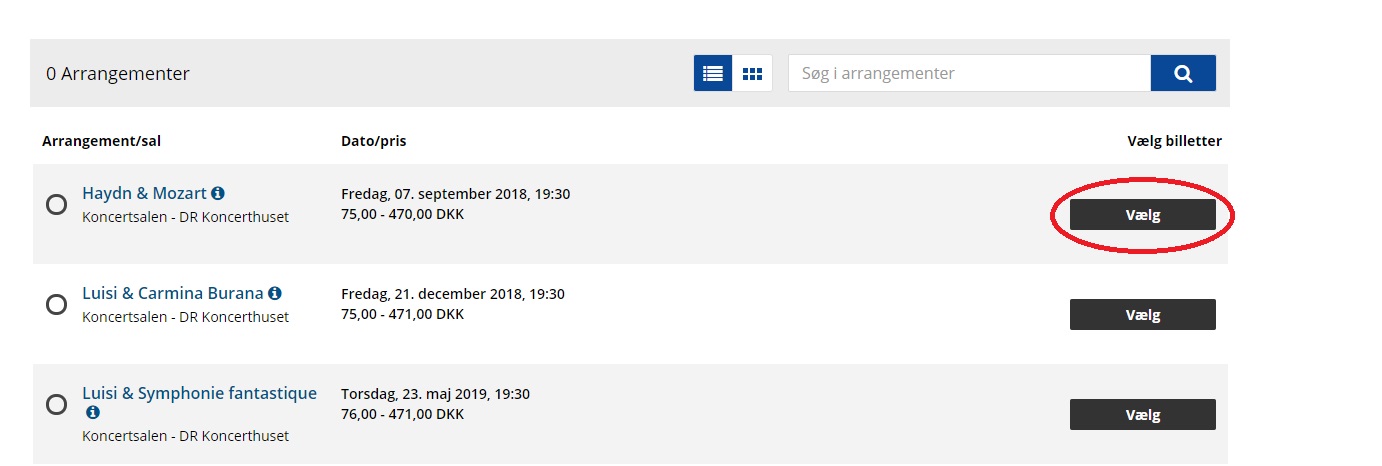The image size is (1382, 466).
Task: Open the Luisi & Symphonie fantastique link
Action: tap(199, 393)
